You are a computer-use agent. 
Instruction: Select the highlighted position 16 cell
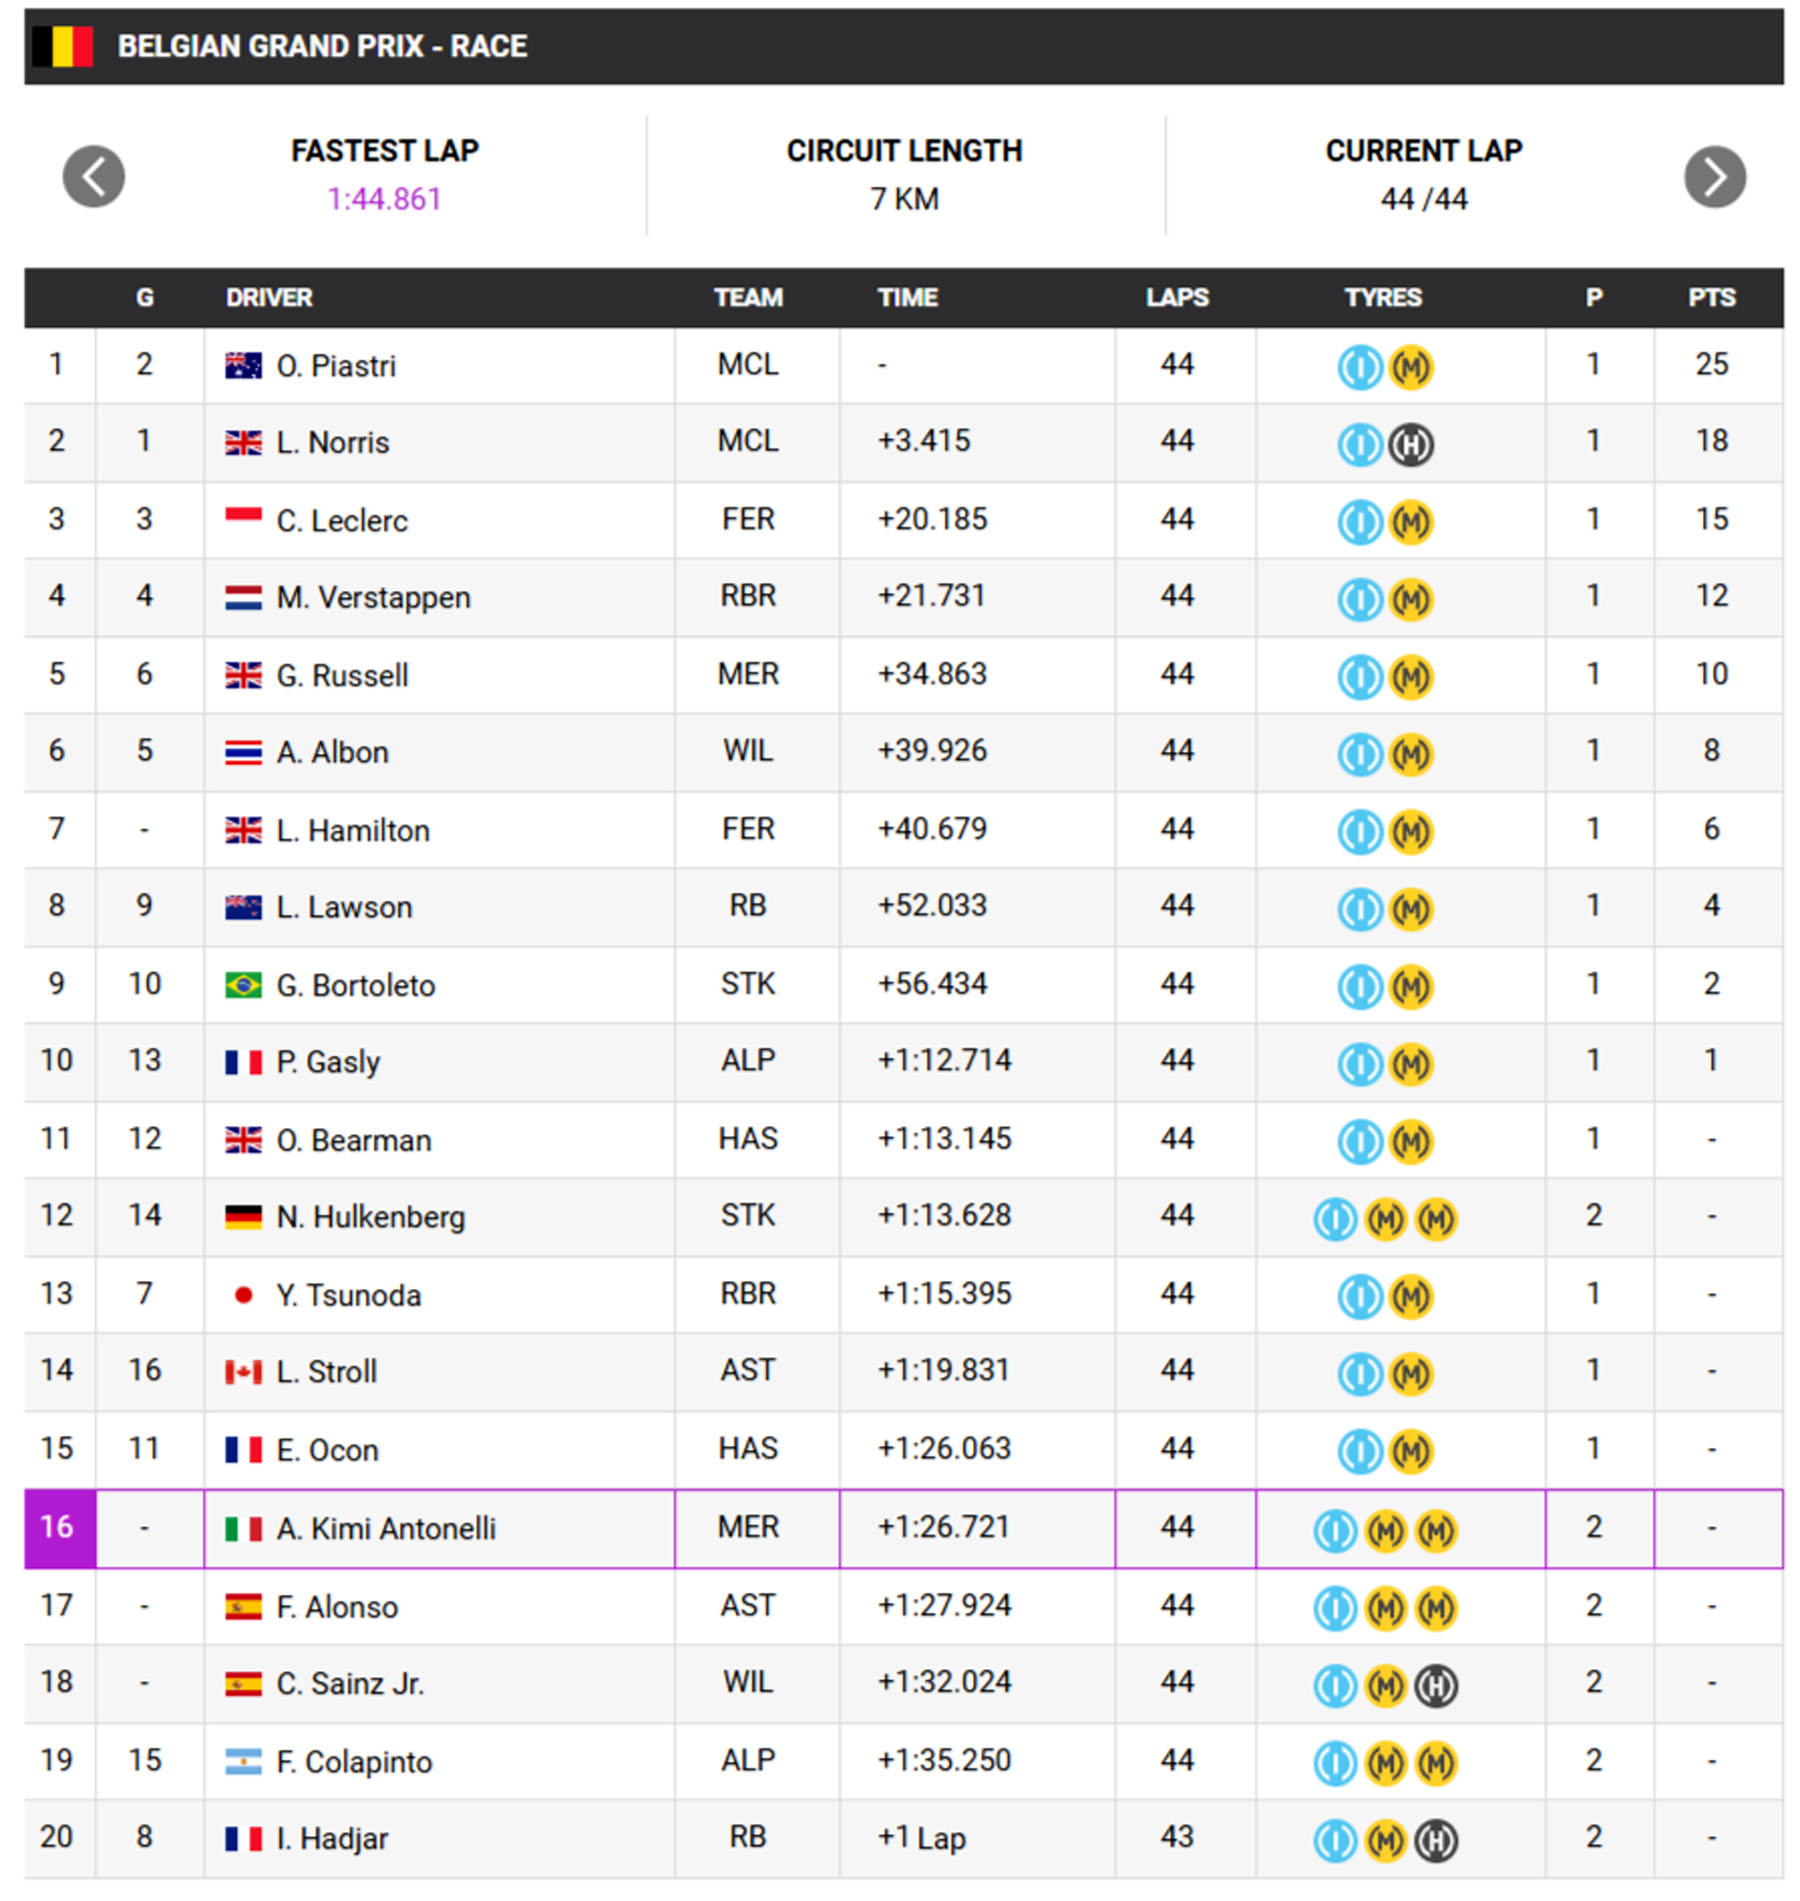coord(59,1527)
